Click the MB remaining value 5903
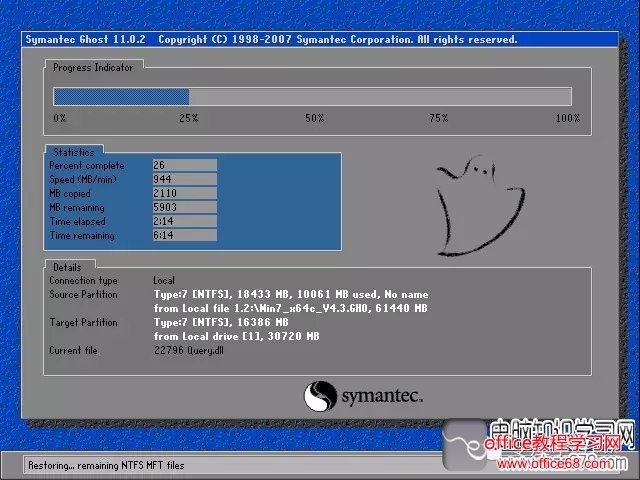 pos(184,207)
